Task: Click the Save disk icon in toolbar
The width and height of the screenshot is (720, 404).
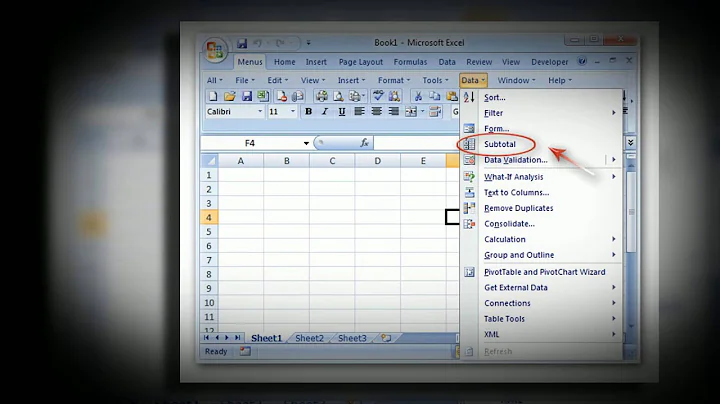Action: pos(247,96)
